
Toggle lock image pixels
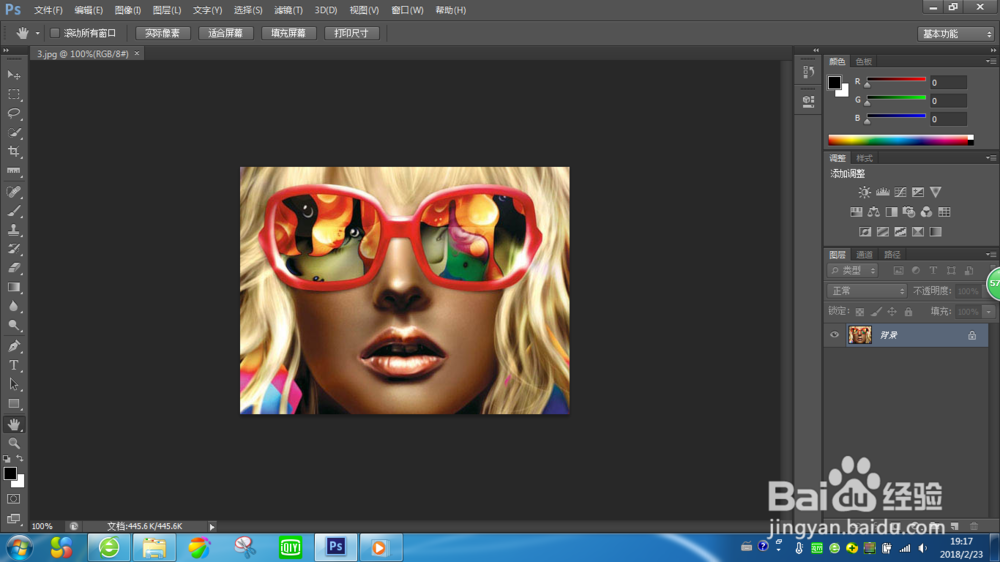[x=876, y=312]
